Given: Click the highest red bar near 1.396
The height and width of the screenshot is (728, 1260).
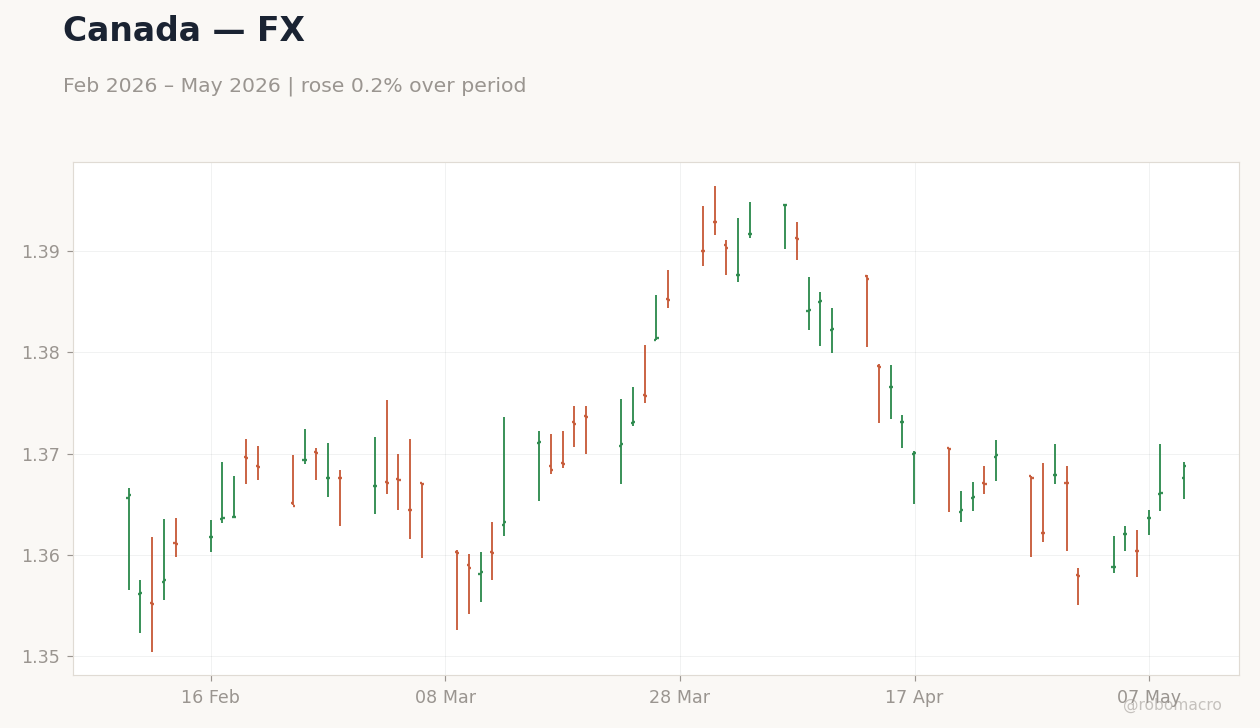Looking at the screenshot, I should [715, 211].
